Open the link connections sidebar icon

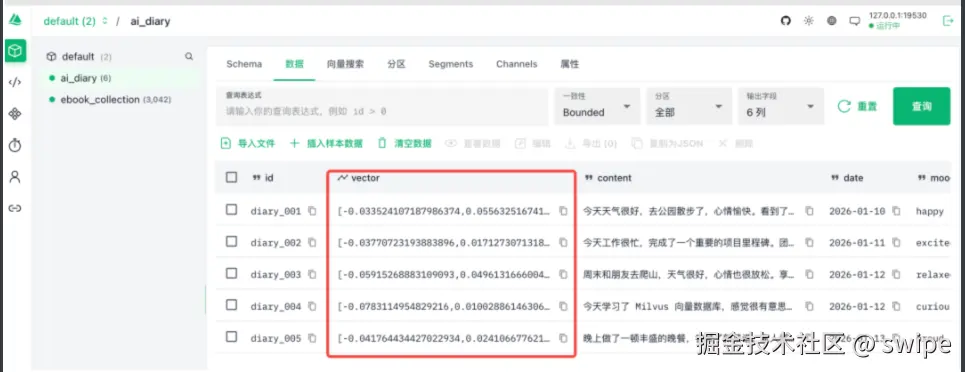coord(15,208)
